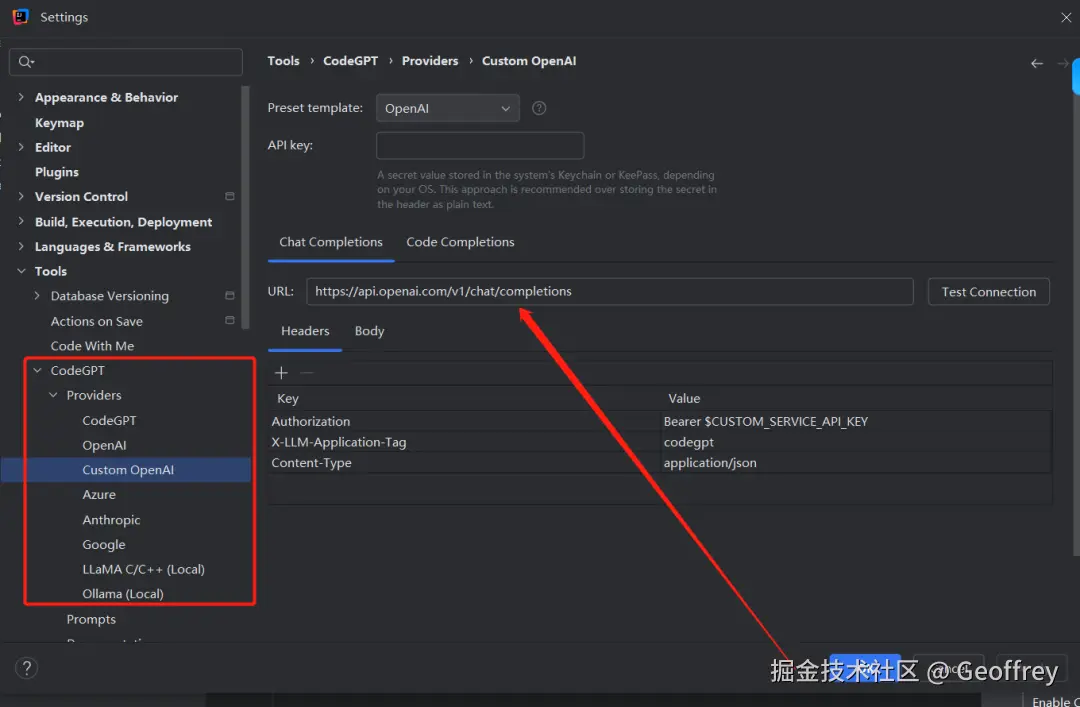Viewport: 1080px width, 707px height.
Task: Select Ollama (Local) provider
Action: point(123,594)
